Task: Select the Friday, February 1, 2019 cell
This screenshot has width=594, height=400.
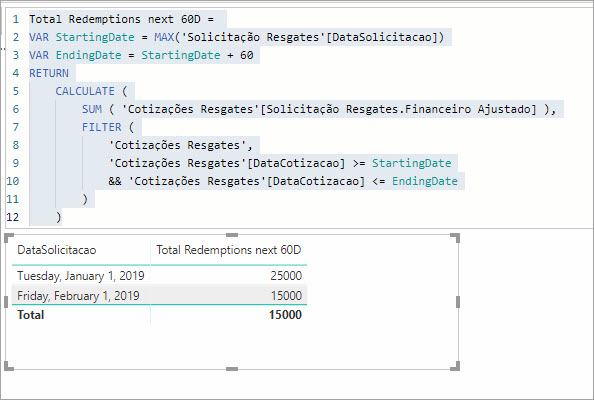Action: tap(78, 295)
